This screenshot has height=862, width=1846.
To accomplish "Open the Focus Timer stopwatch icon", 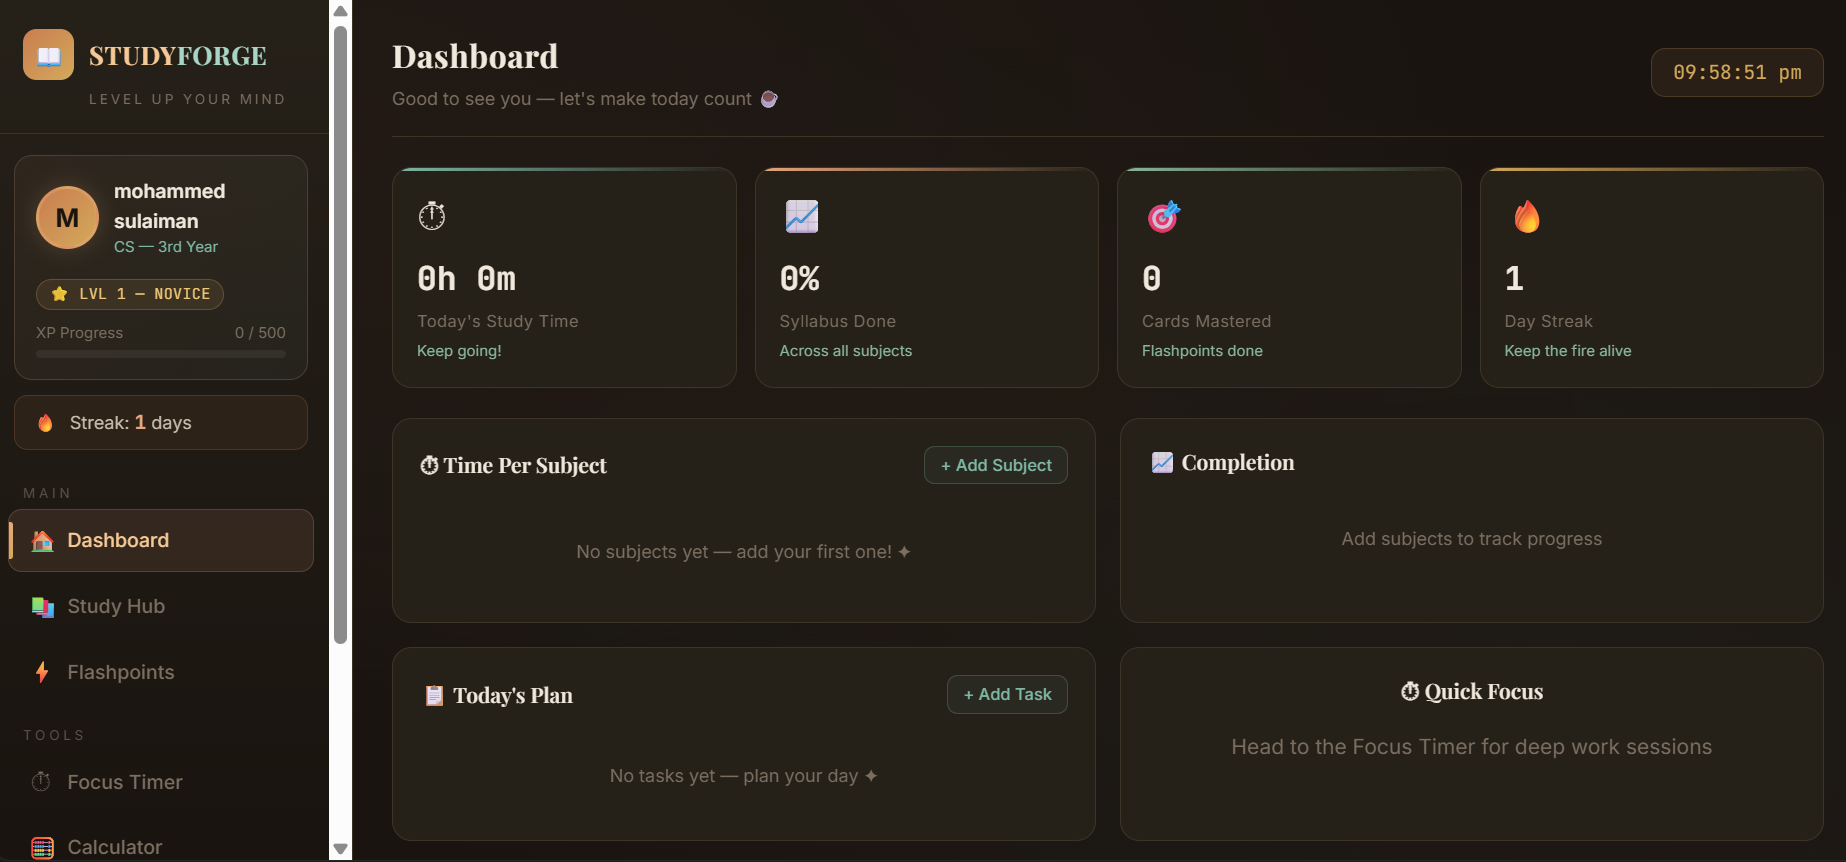I will [41, 781].
